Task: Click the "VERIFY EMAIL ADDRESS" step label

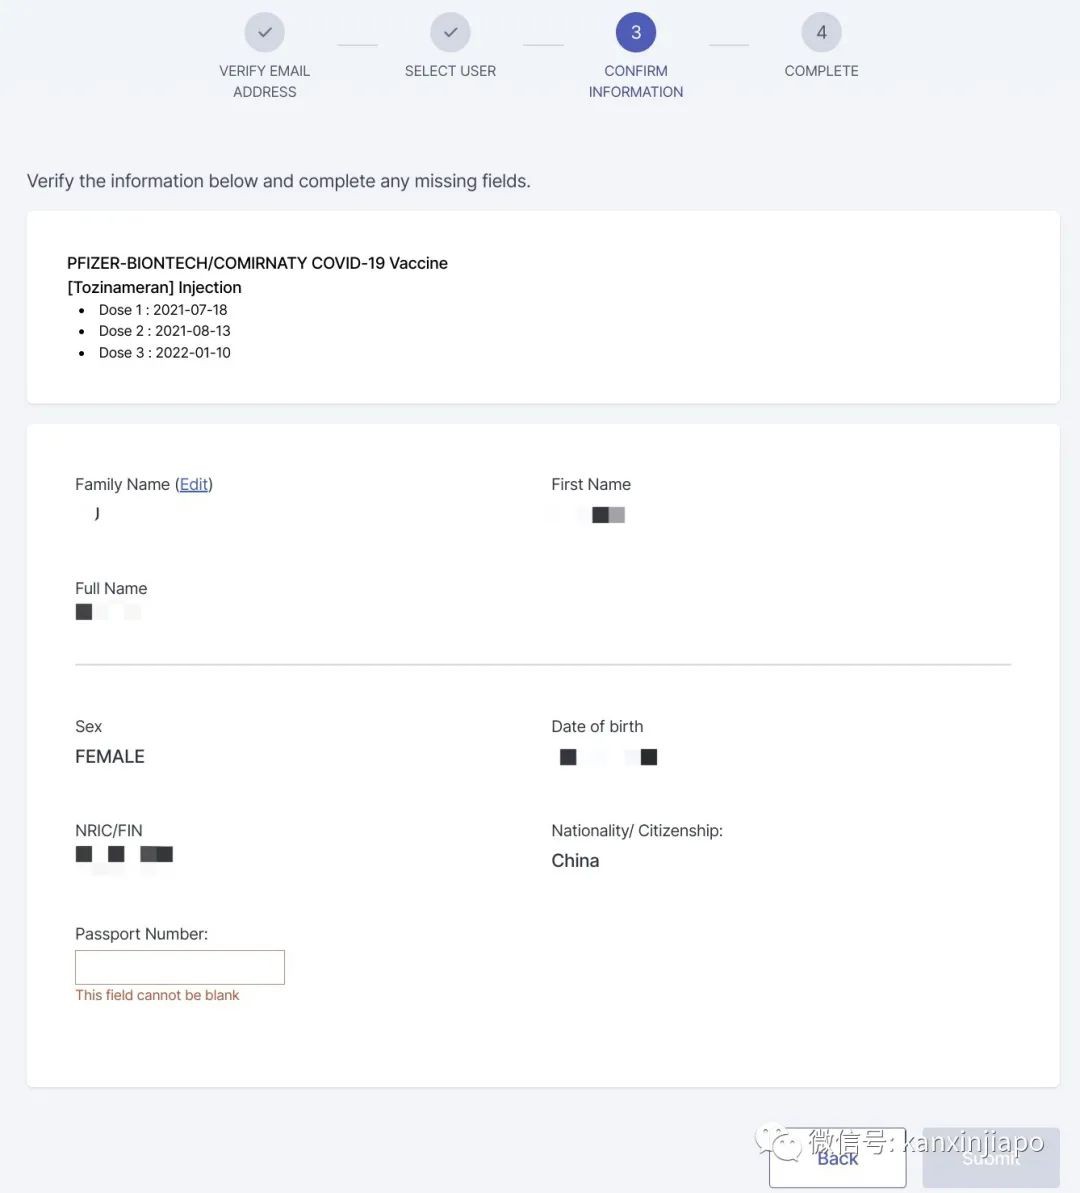Action: pyautogui.click(x=265, y=81)
